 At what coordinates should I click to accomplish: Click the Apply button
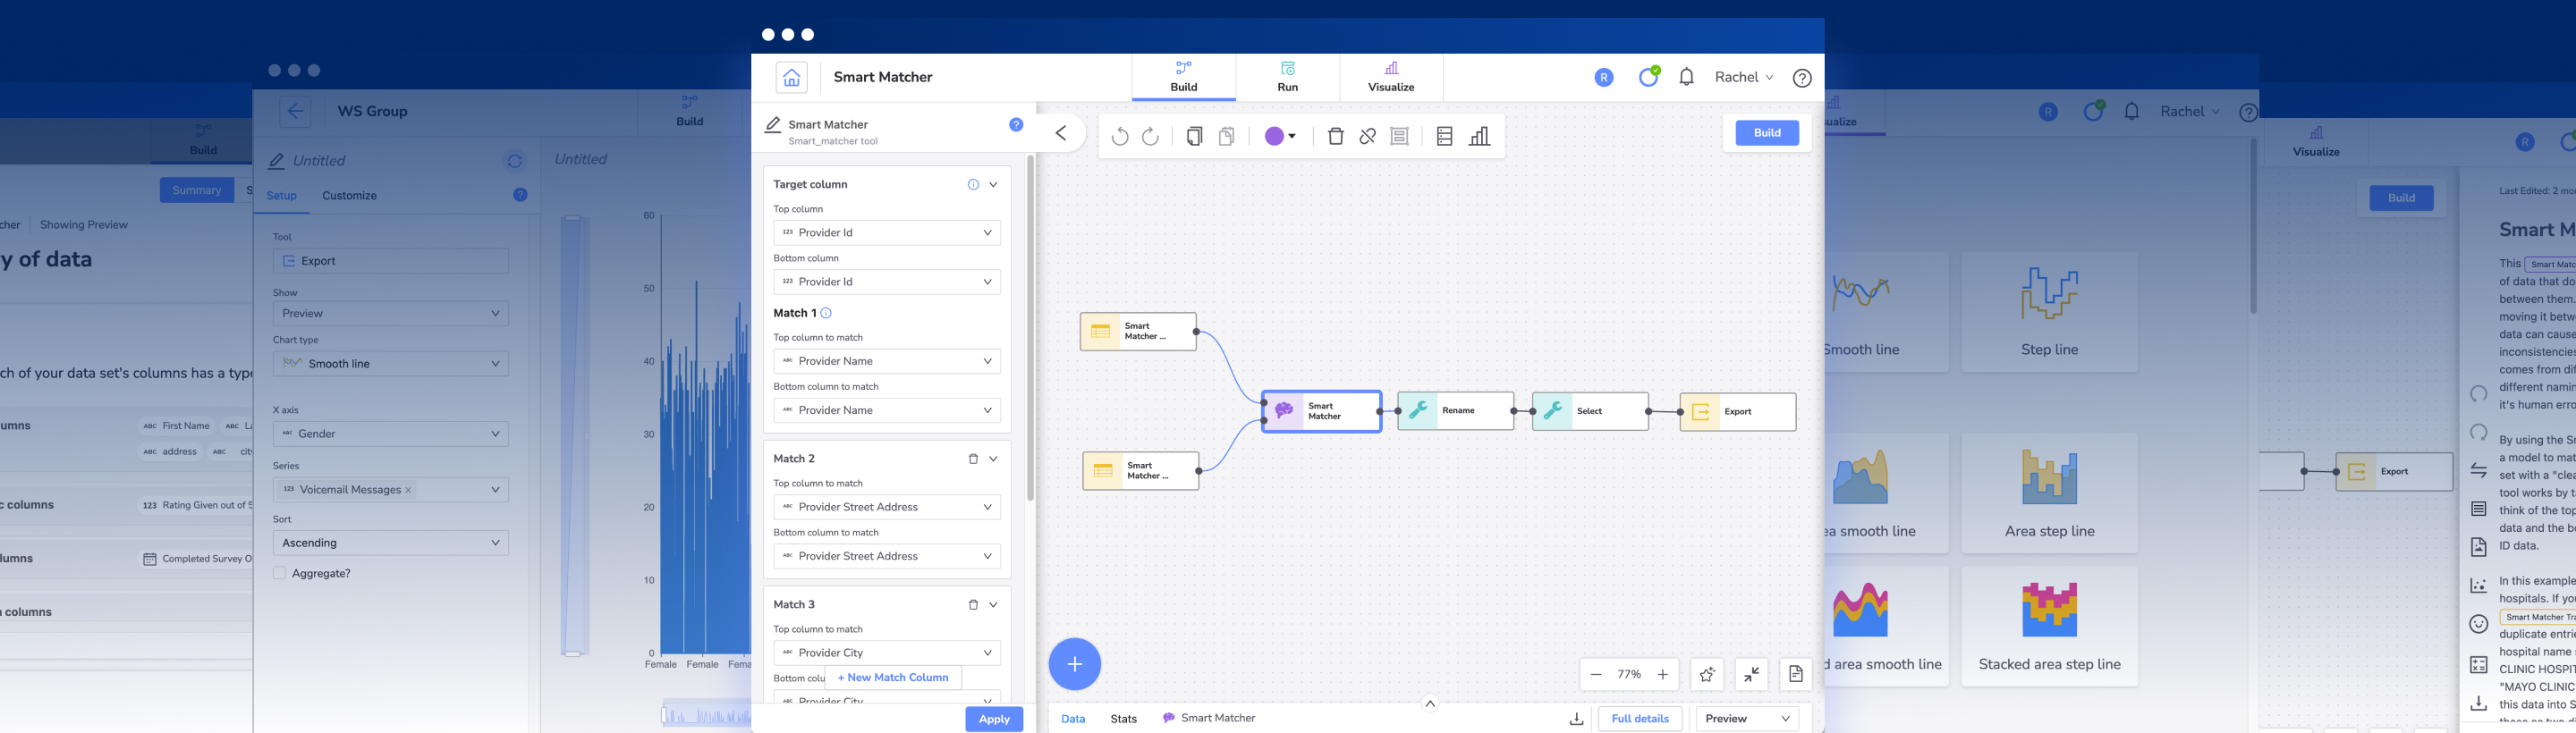click(x=994, y=719)
